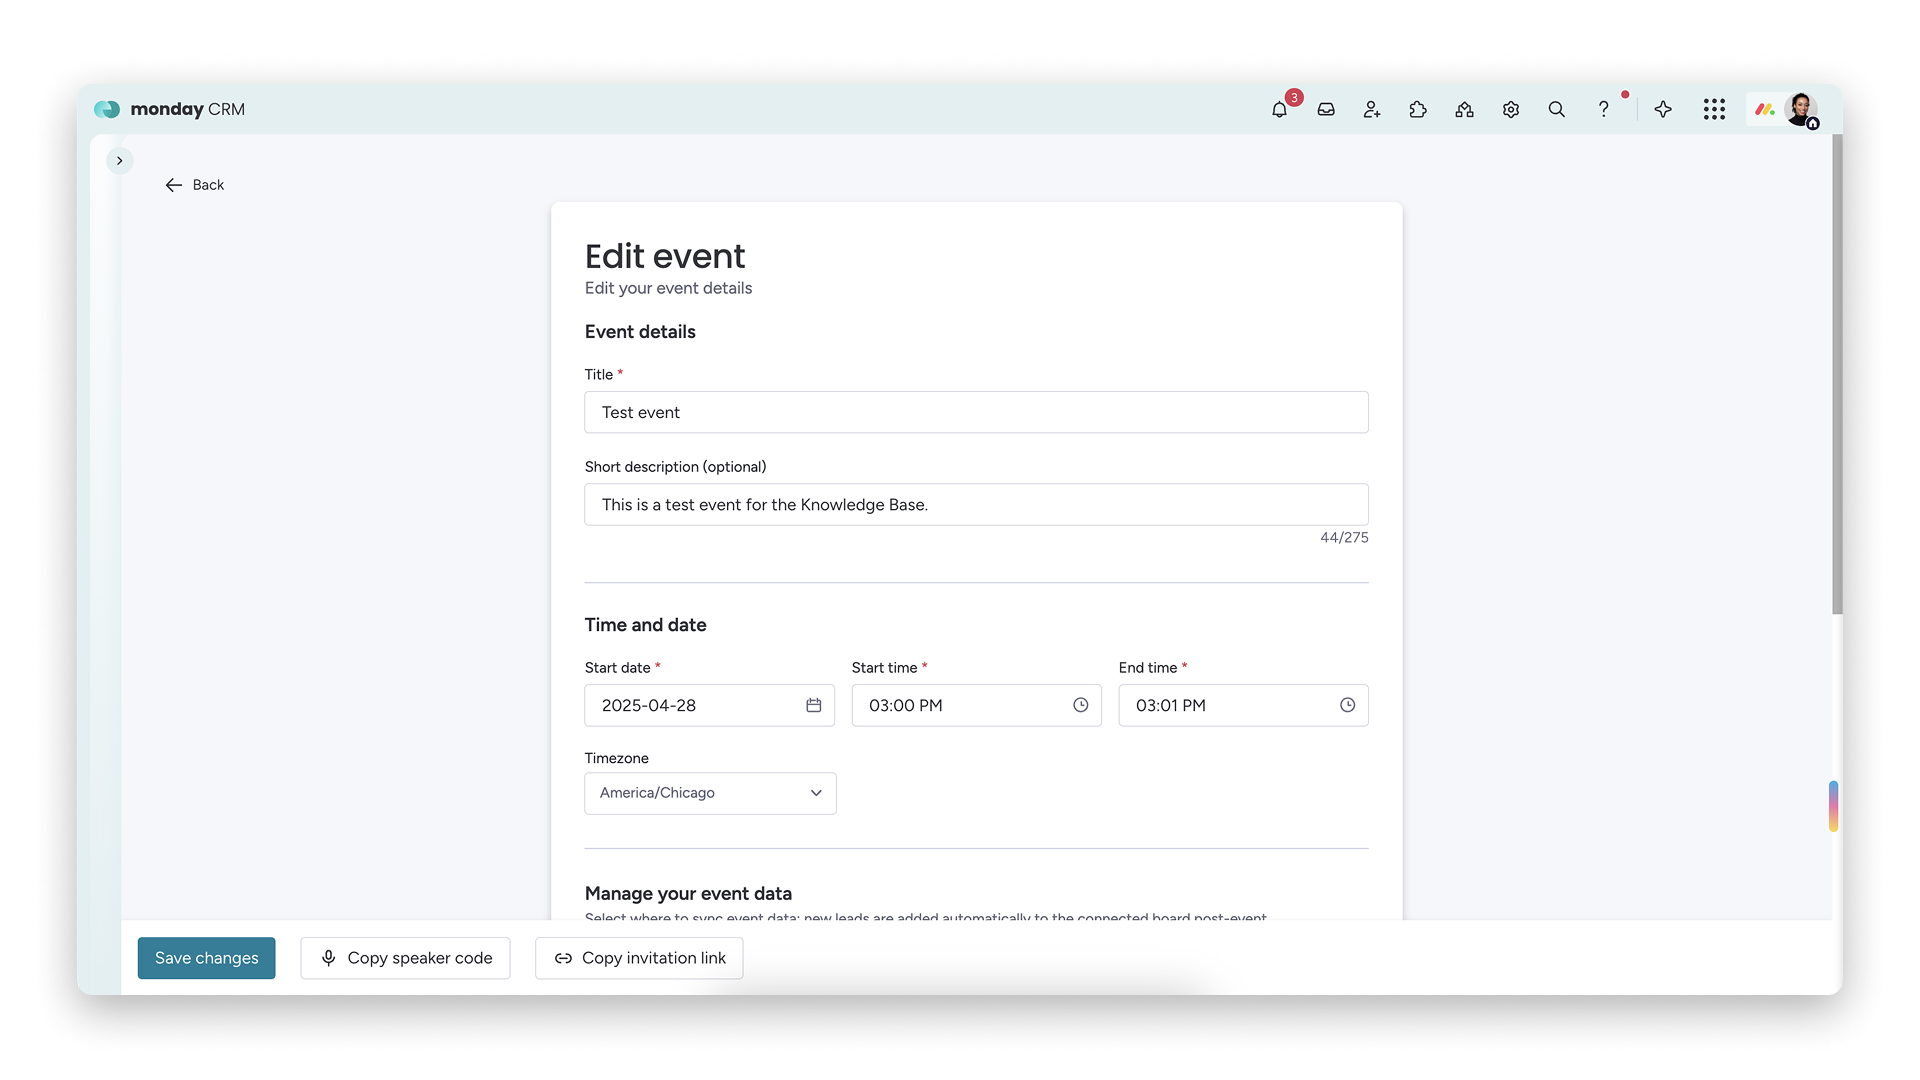Click into the Title input field

point(976,412)
